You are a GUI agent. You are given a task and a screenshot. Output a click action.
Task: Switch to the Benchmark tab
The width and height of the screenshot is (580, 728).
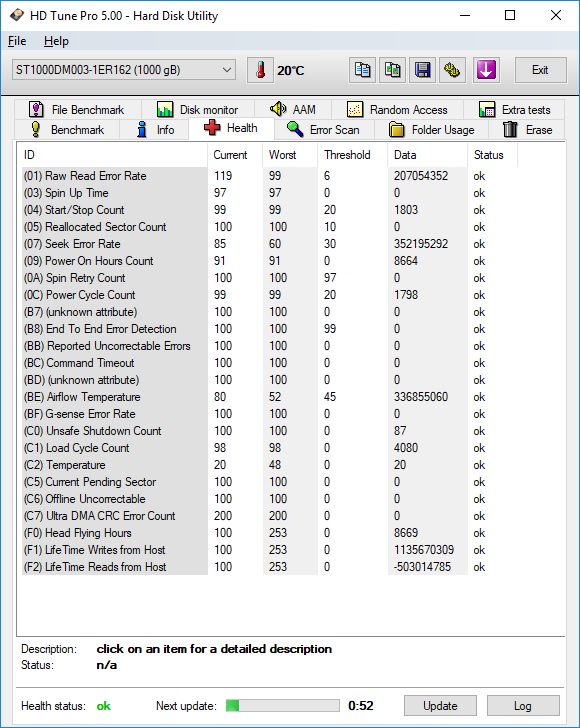pyautogui.click(x=67, y=130)
